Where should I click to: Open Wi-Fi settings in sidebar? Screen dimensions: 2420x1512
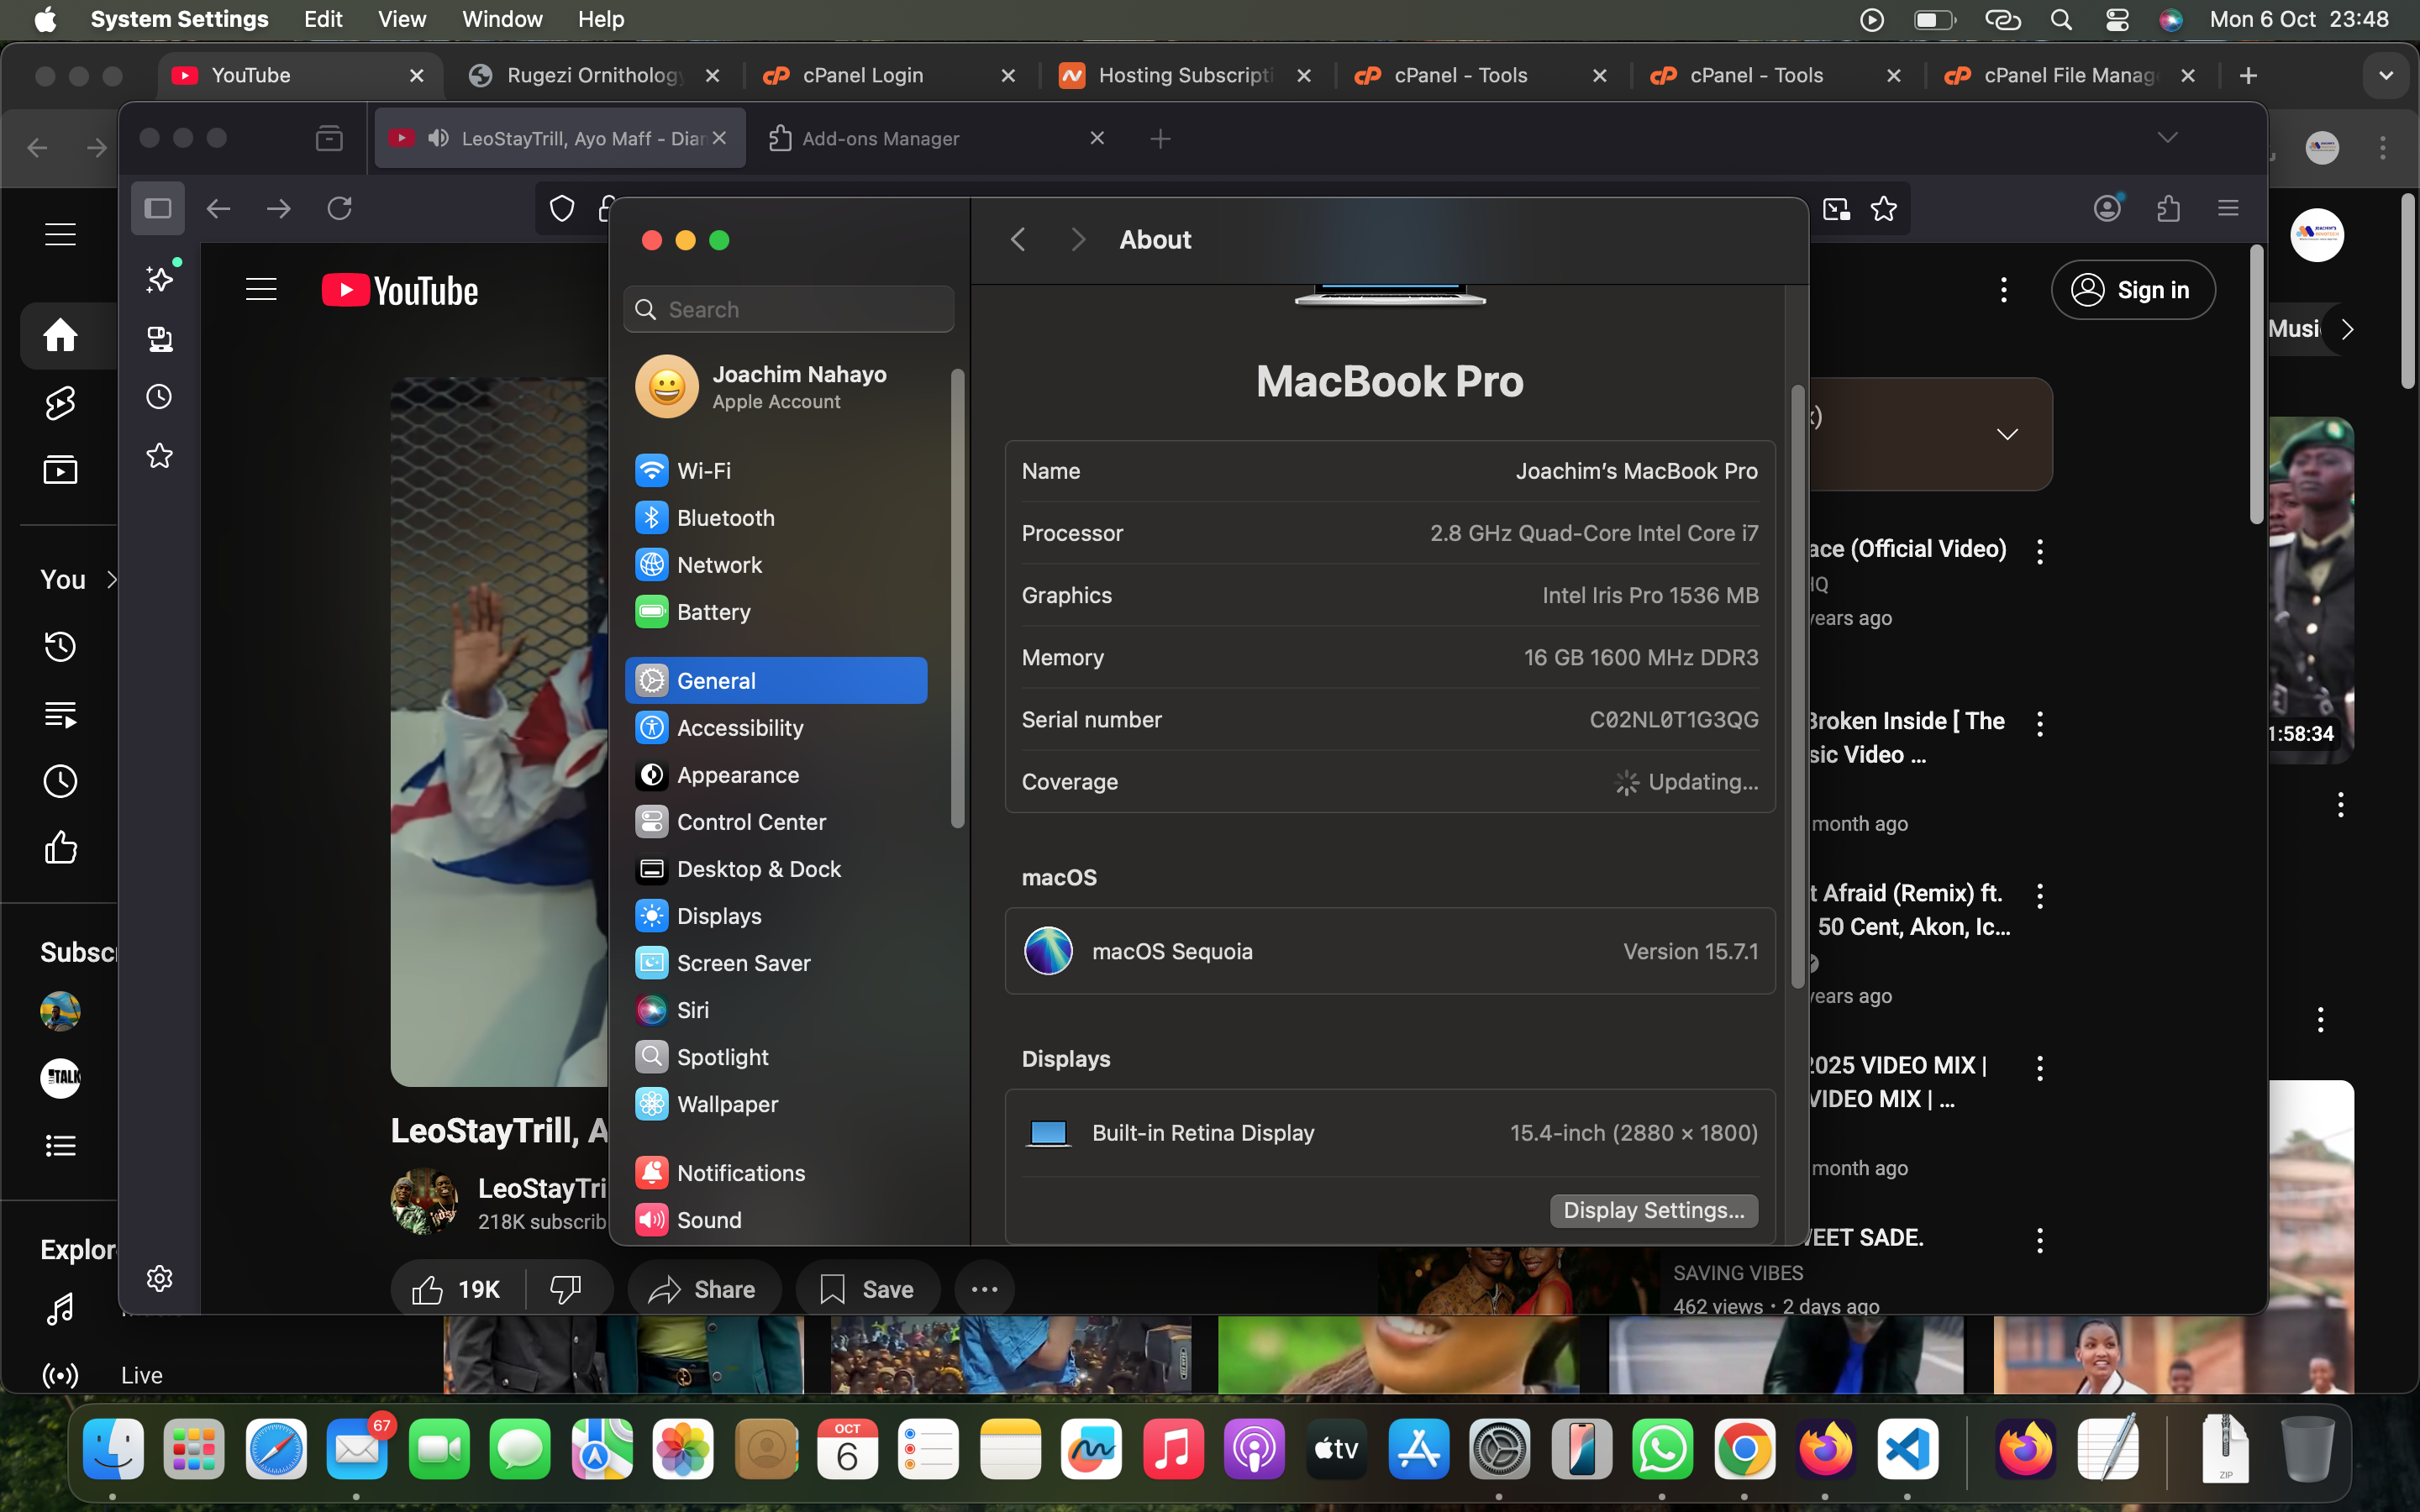coord(703,471)
